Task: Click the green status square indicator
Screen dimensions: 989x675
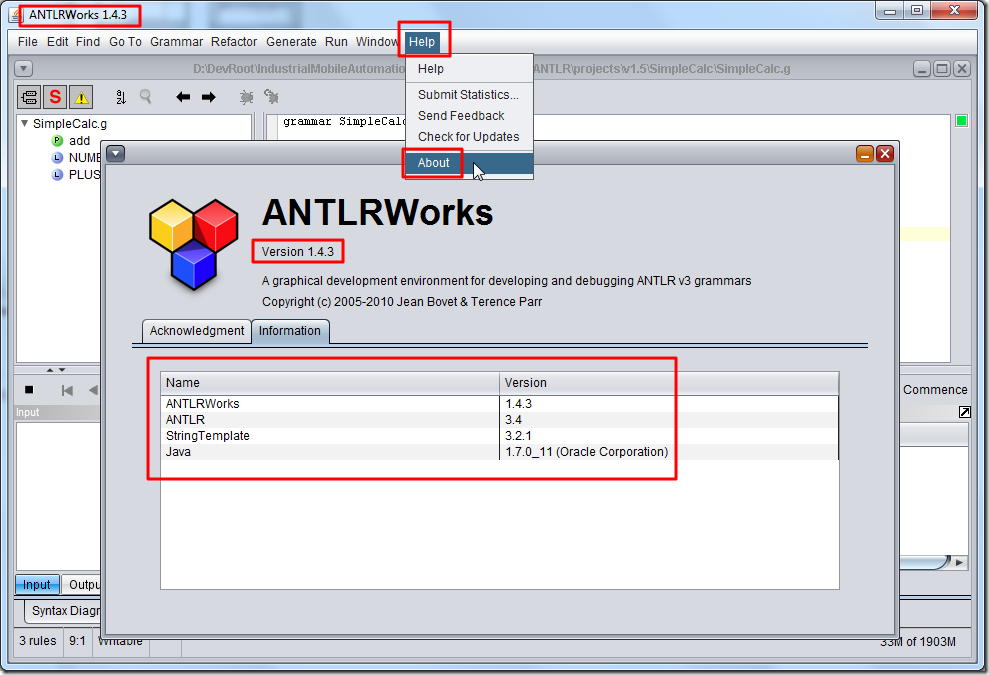Action: point(961,120)
